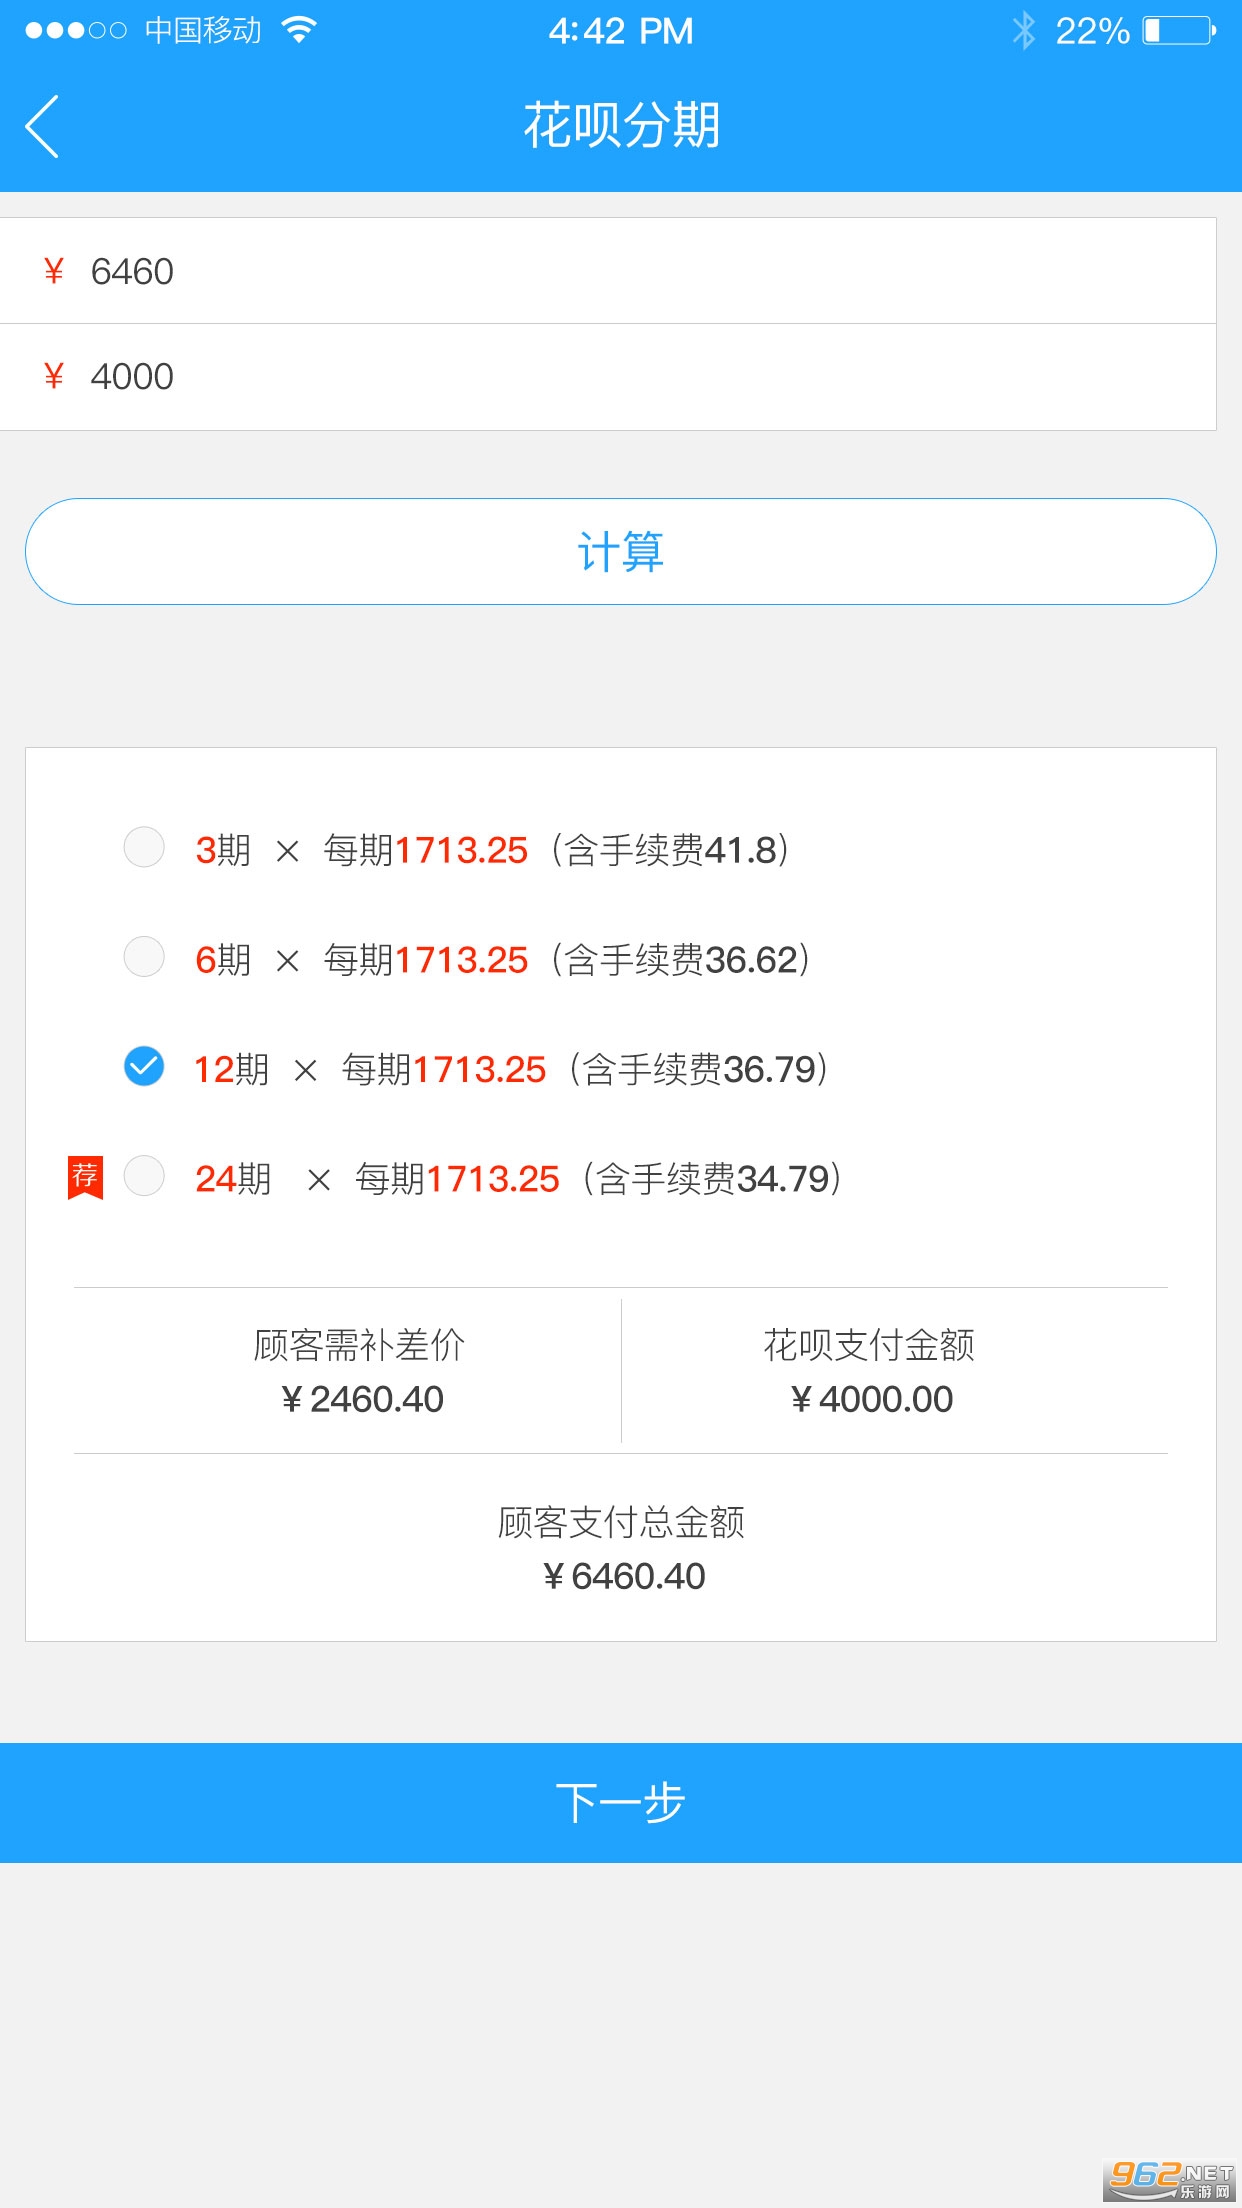Viewport: 1242px width, 2208px height.
Task: Tap the 花呗支付金额 amount cell
Action: tap(870, 1372)
